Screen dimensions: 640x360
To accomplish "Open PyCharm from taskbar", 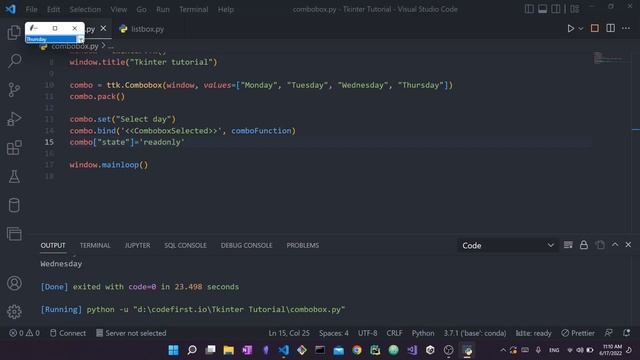I will (375, 350).
